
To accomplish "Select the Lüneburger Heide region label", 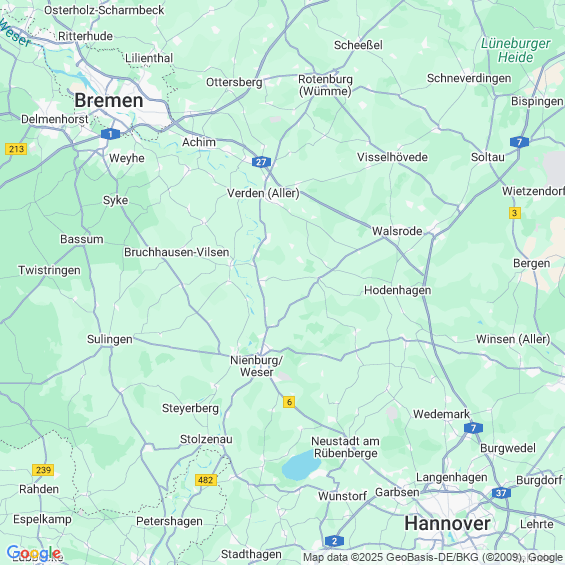I will (x=516, y=50).
